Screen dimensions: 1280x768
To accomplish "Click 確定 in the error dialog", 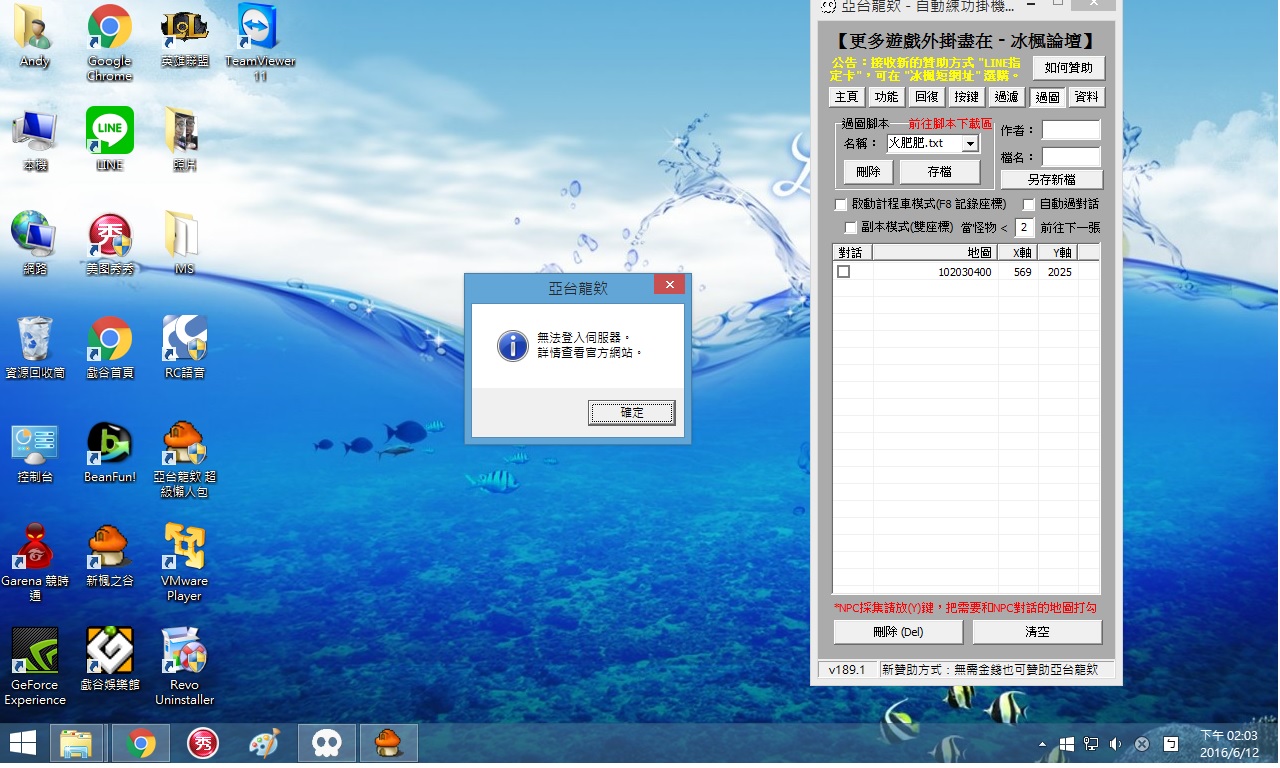I will tap(632, 412).
